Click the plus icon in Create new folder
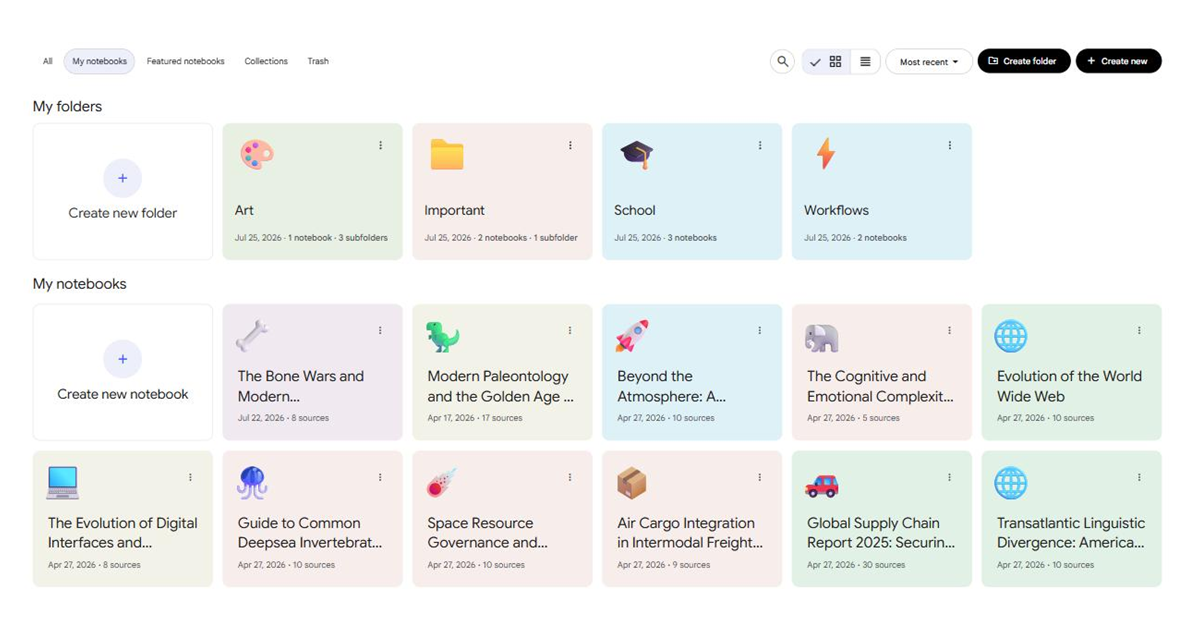This screenshot has width=1200, height=630. click(123, 178)
